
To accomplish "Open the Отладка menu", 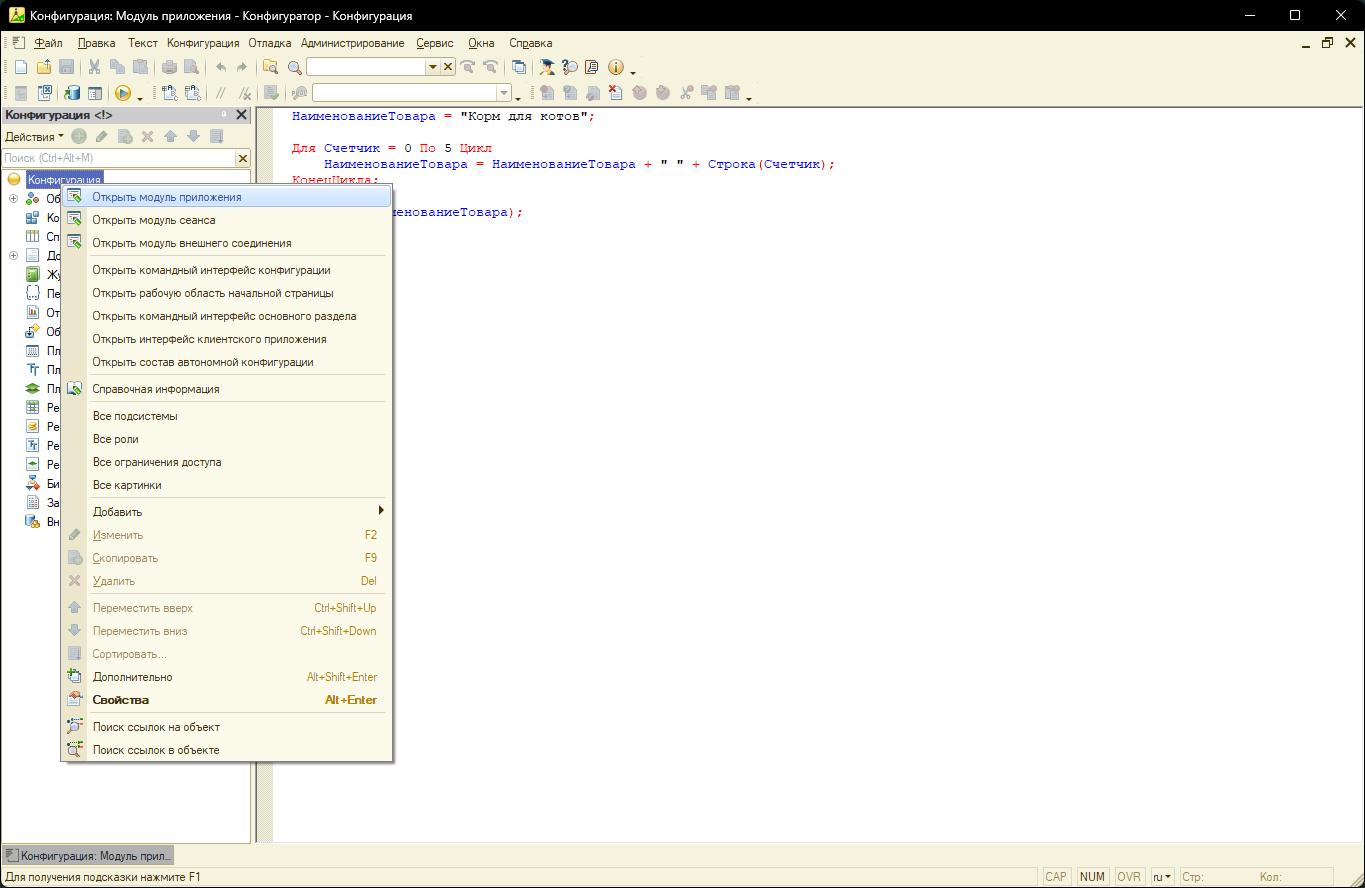I will pyautogui.click(x=270, y=43).
